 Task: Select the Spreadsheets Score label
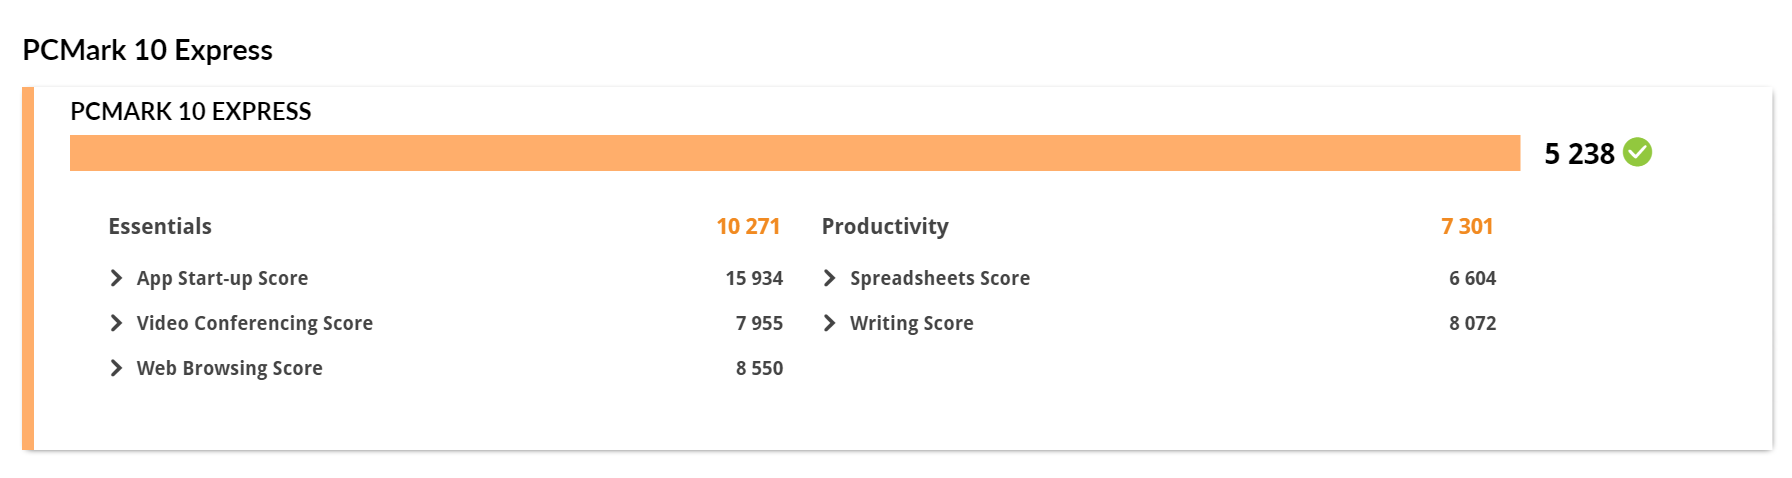pyautogui.click(x=940, y=279)
